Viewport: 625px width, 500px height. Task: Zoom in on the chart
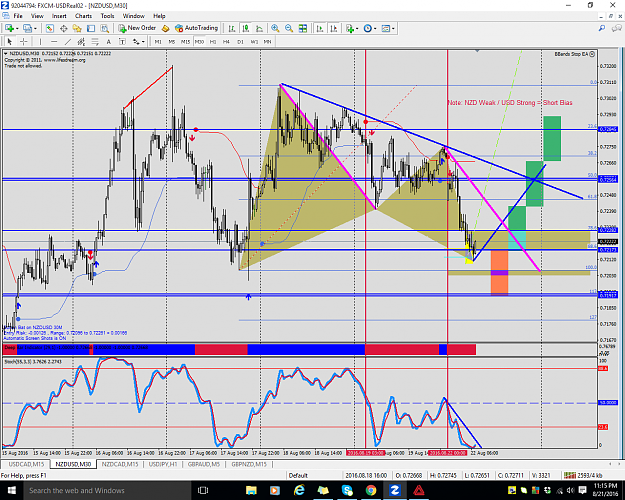click(275, 28)
